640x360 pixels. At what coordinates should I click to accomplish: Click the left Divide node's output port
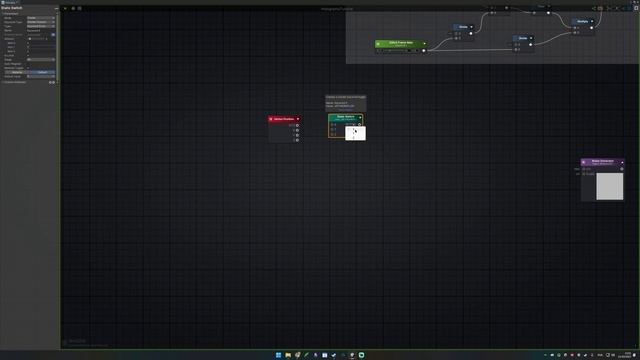471,33
